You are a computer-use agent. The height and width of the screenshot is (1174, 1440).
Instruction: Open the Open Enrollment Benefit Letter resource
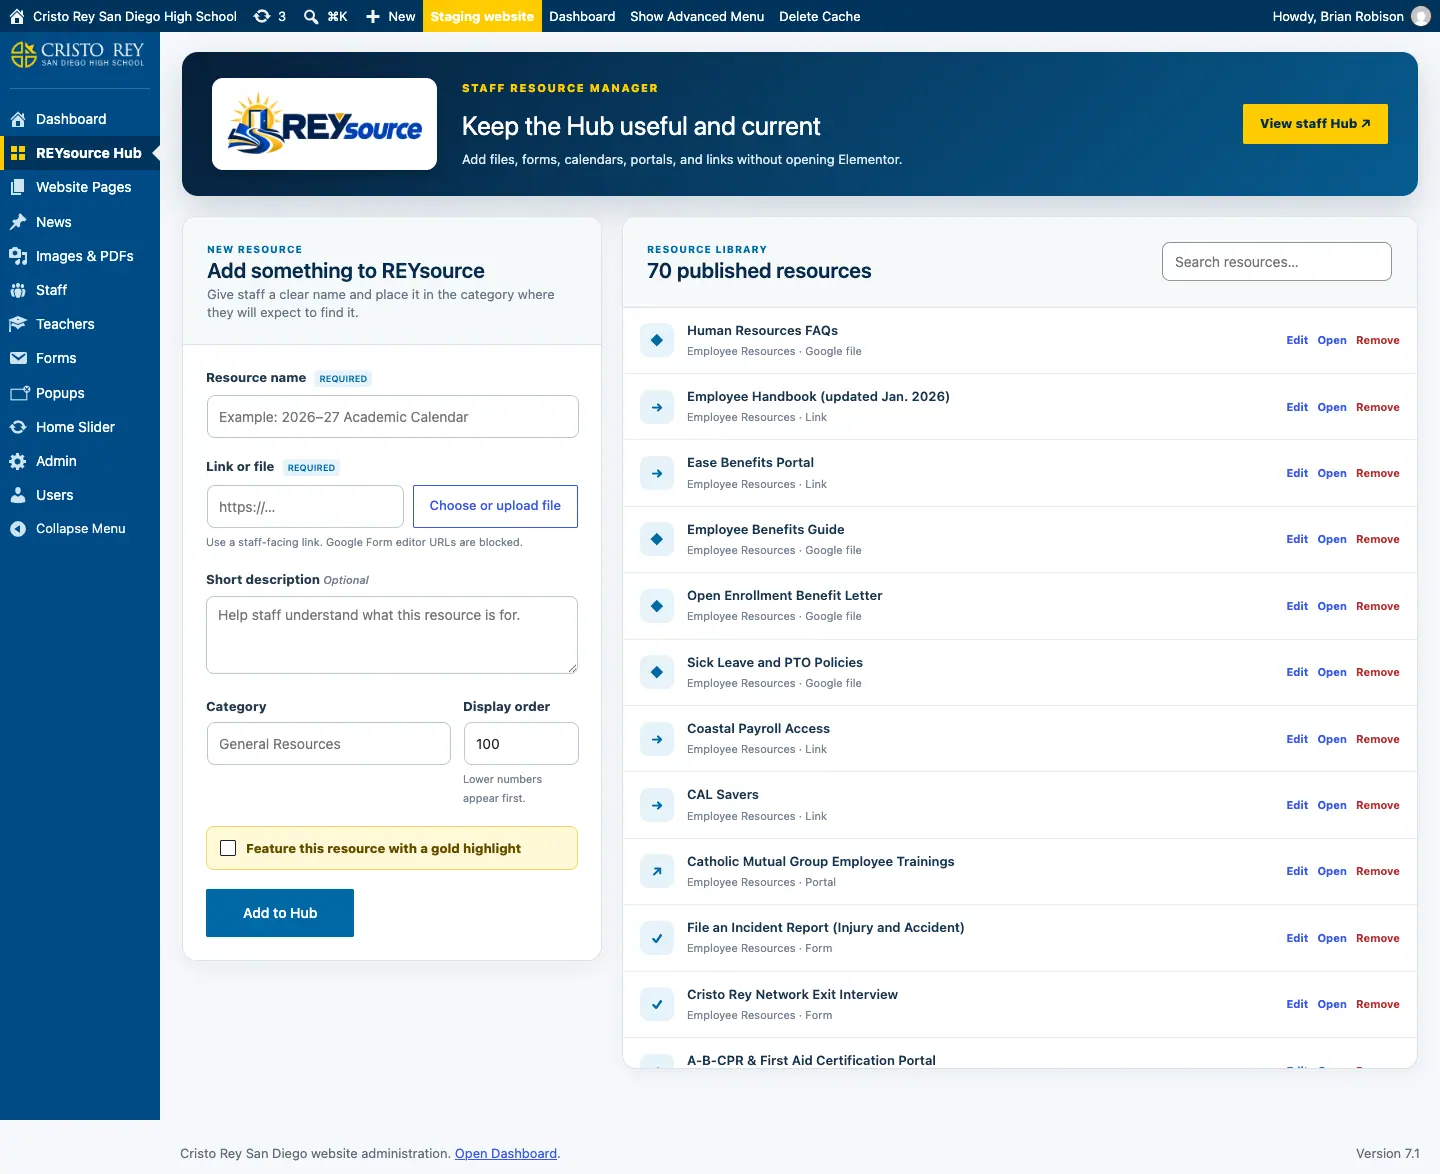pyautogui.click(x=1332, y=606)
